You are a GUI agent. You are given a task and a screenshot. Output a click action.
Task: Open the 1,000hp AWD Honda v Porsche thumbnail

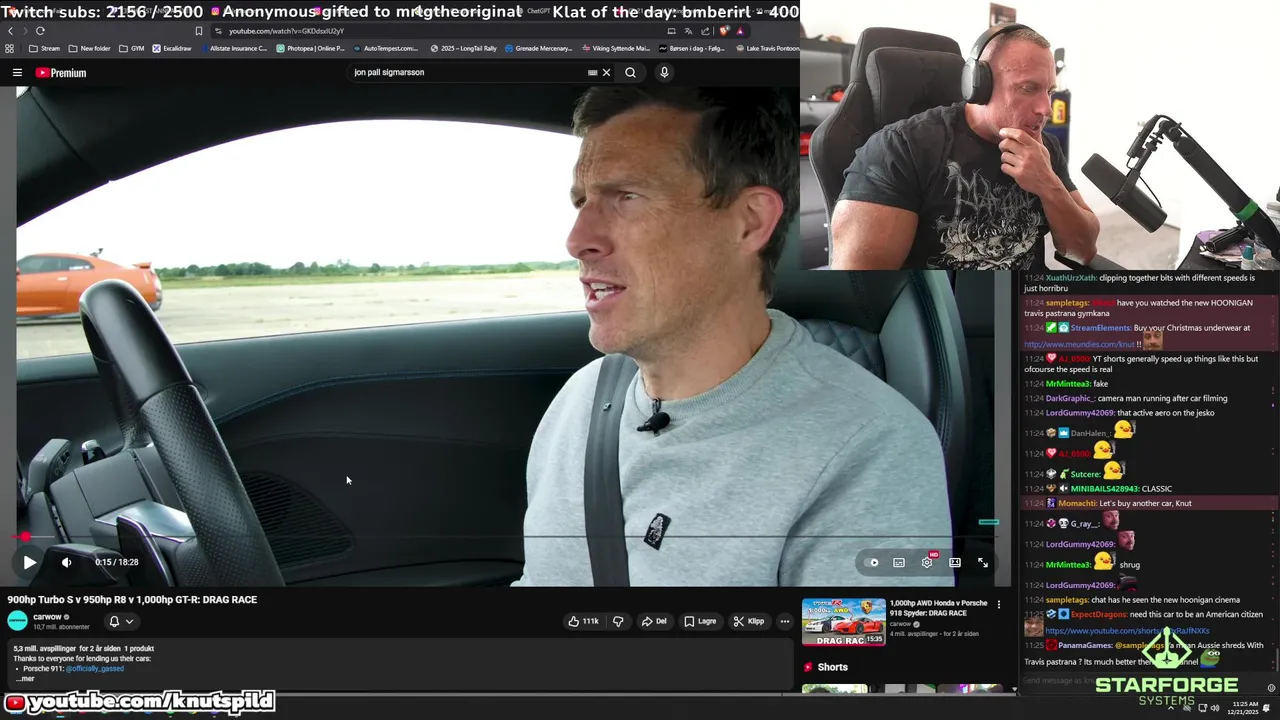[844, 622]
